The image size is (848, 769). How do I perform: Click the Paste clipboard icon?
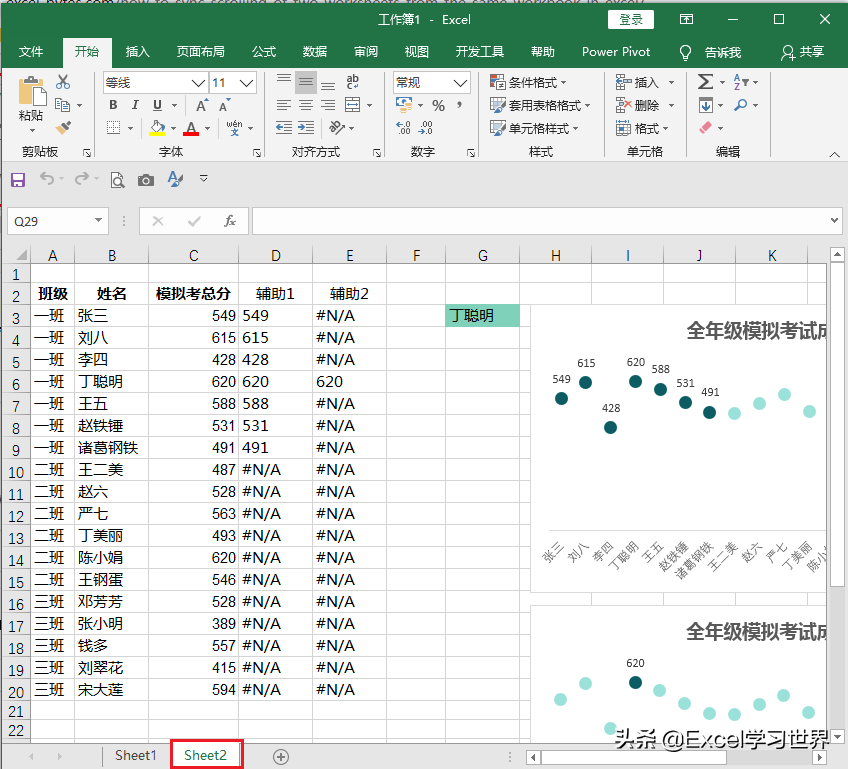pyautogui.click(x=31, y=90)
